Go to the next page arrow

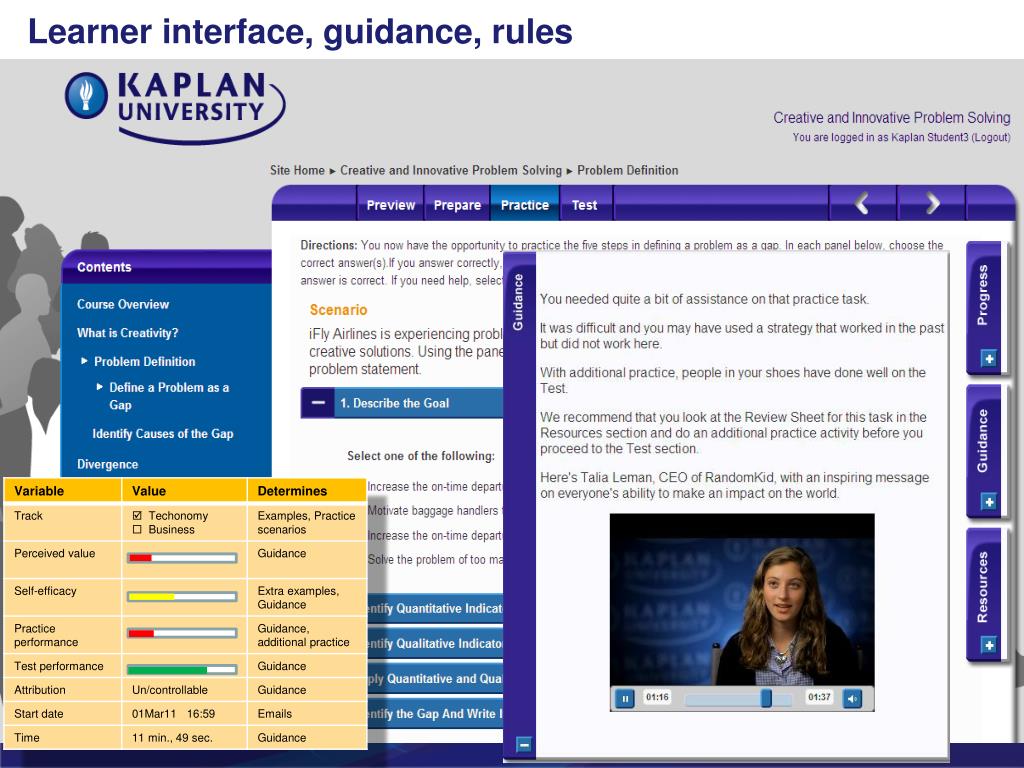pyautogui.click(x=932, y=204)
